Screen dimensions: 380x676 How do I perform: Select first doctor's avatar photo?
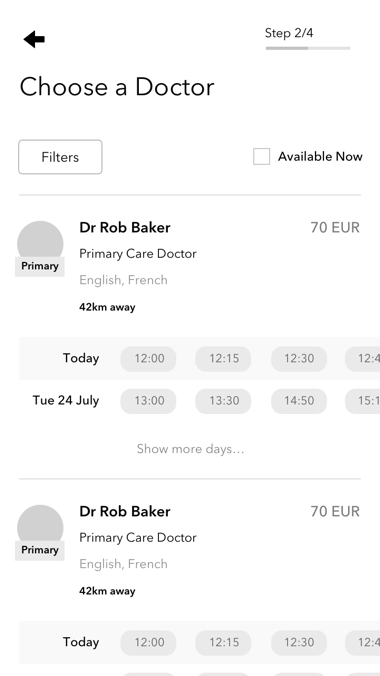pyautogui.click(x=40, y=244)
